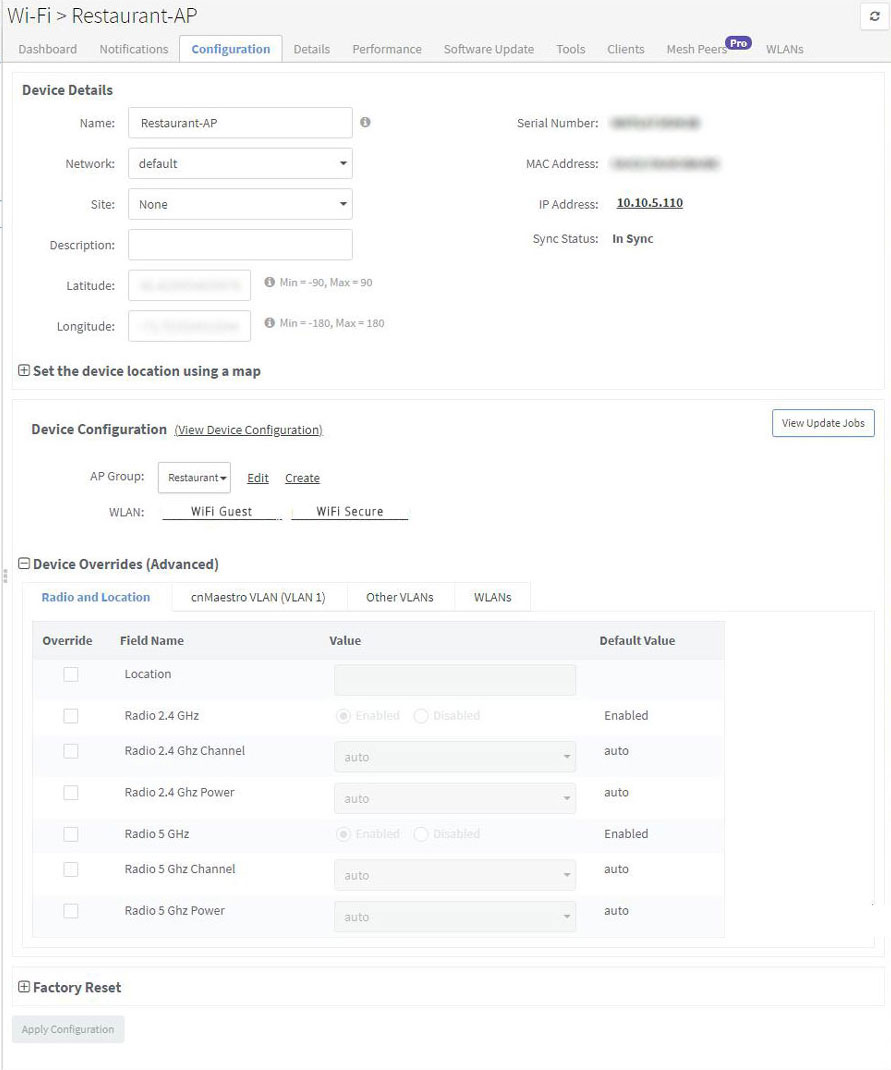Open the IP address 10.10.5.110 link

649,203
